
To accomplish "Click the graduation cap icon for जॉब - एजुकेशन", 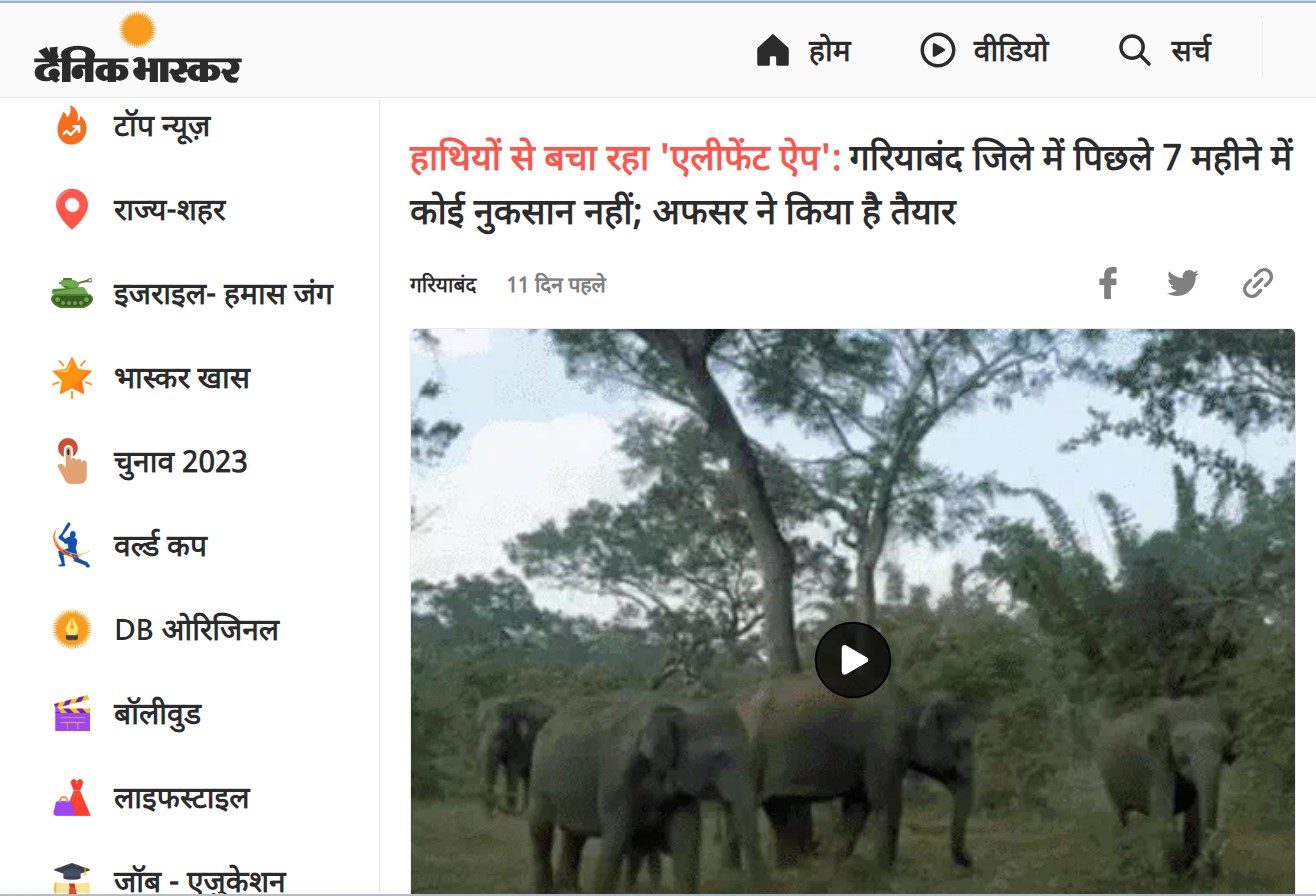I will tap(71, 878).
